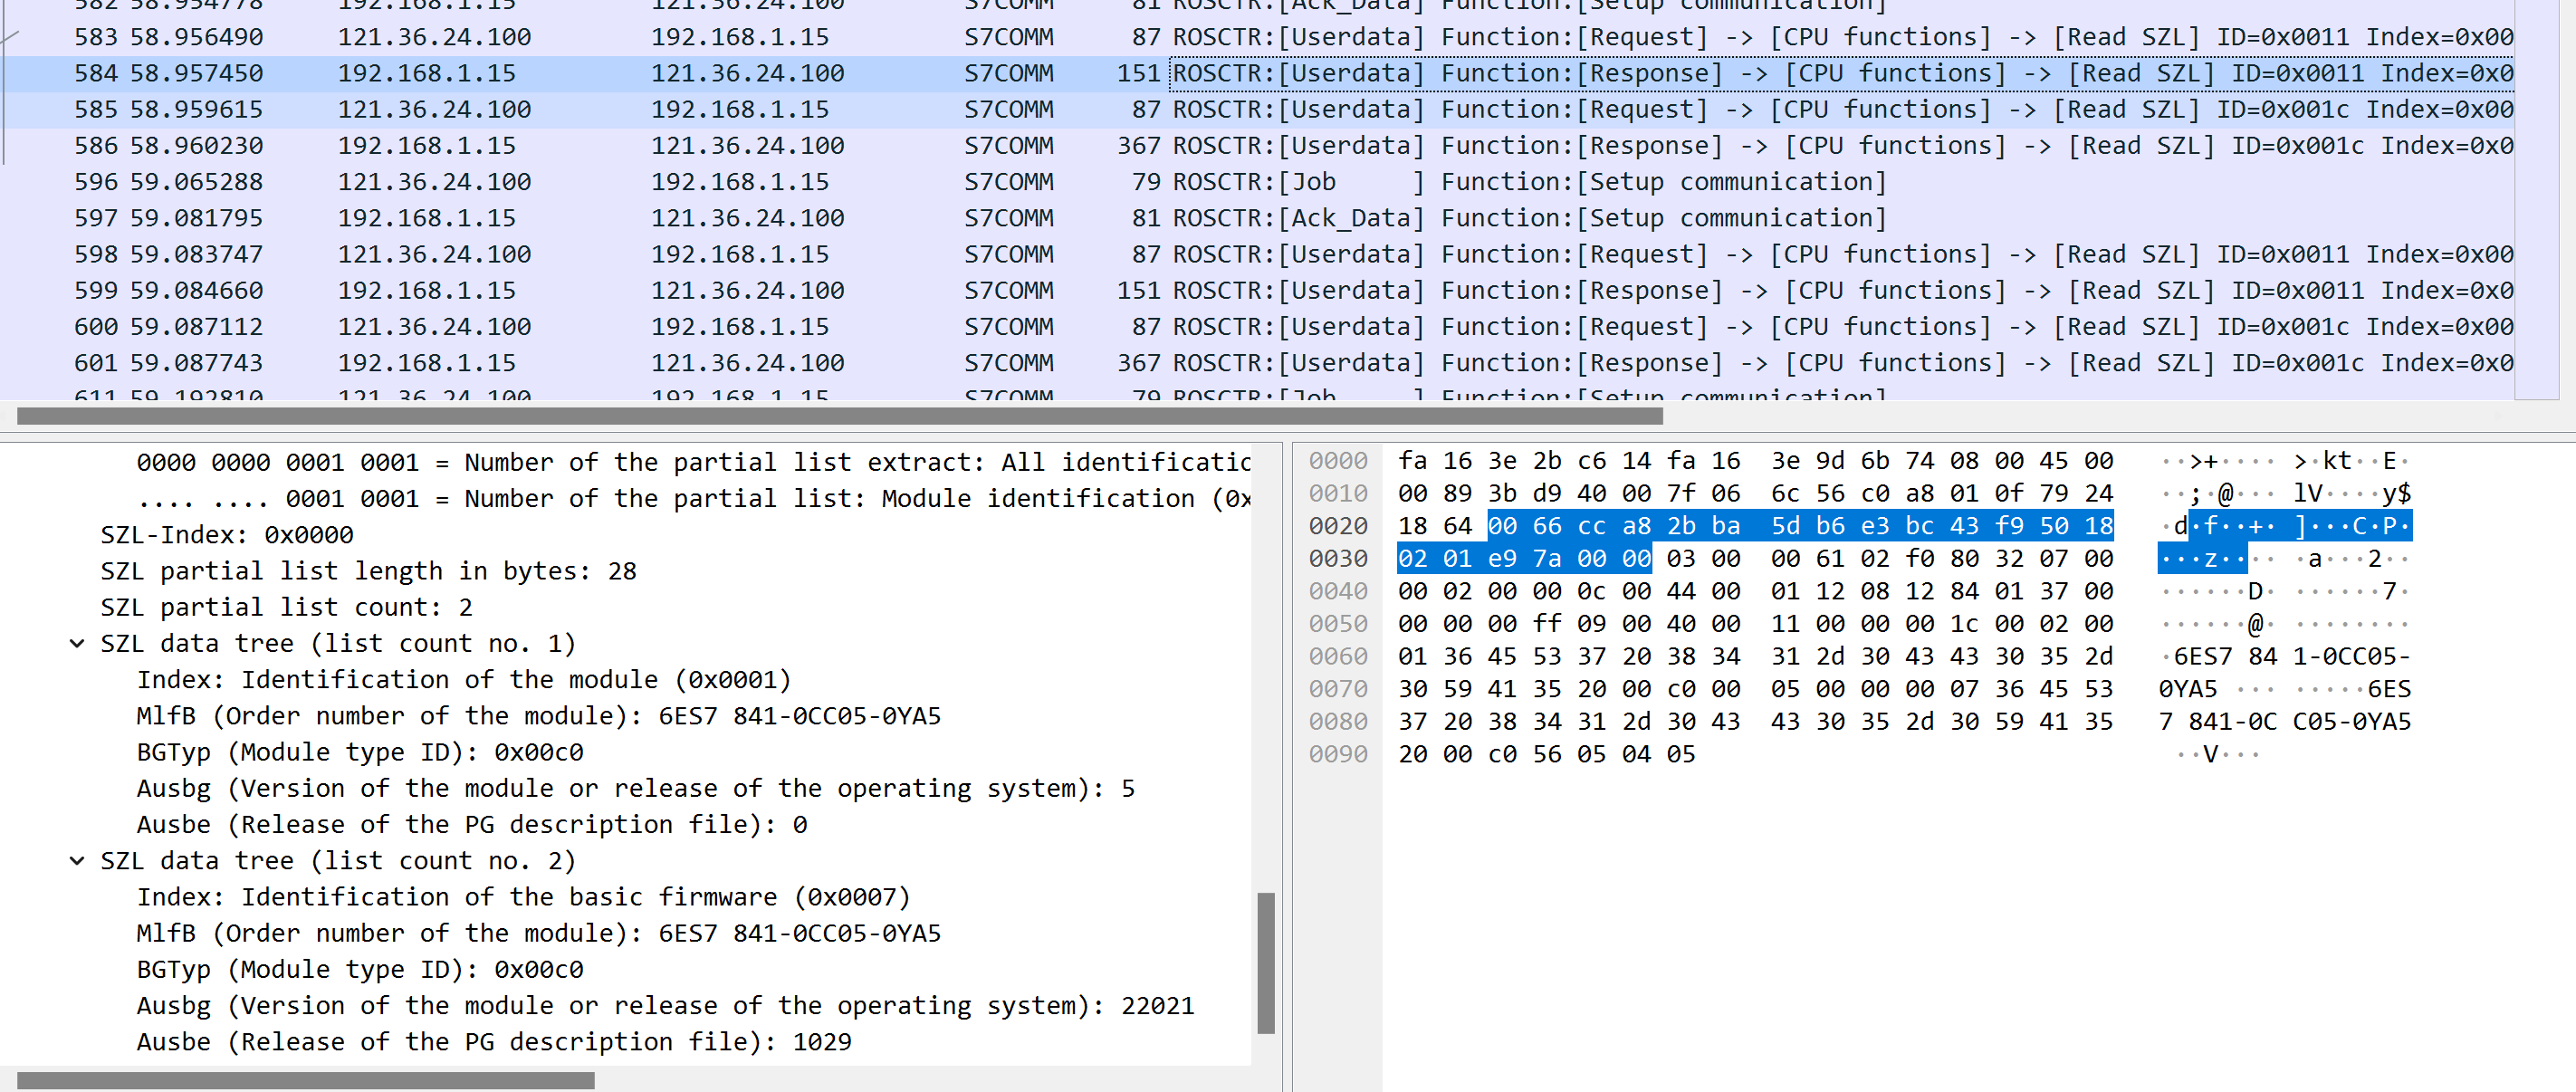Select Index Identification of the basic firmware
2576x1092 pixels.
tap(523, 897)
